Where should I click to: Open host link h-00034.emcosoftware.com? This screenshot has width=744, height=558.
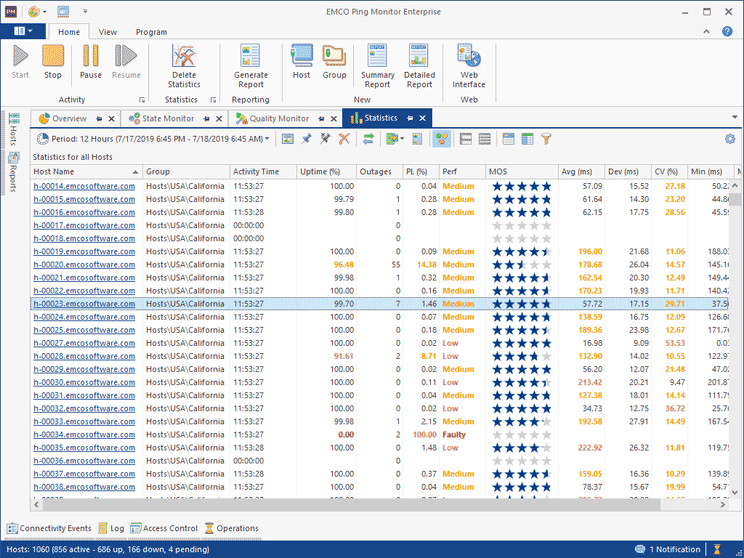84,435
